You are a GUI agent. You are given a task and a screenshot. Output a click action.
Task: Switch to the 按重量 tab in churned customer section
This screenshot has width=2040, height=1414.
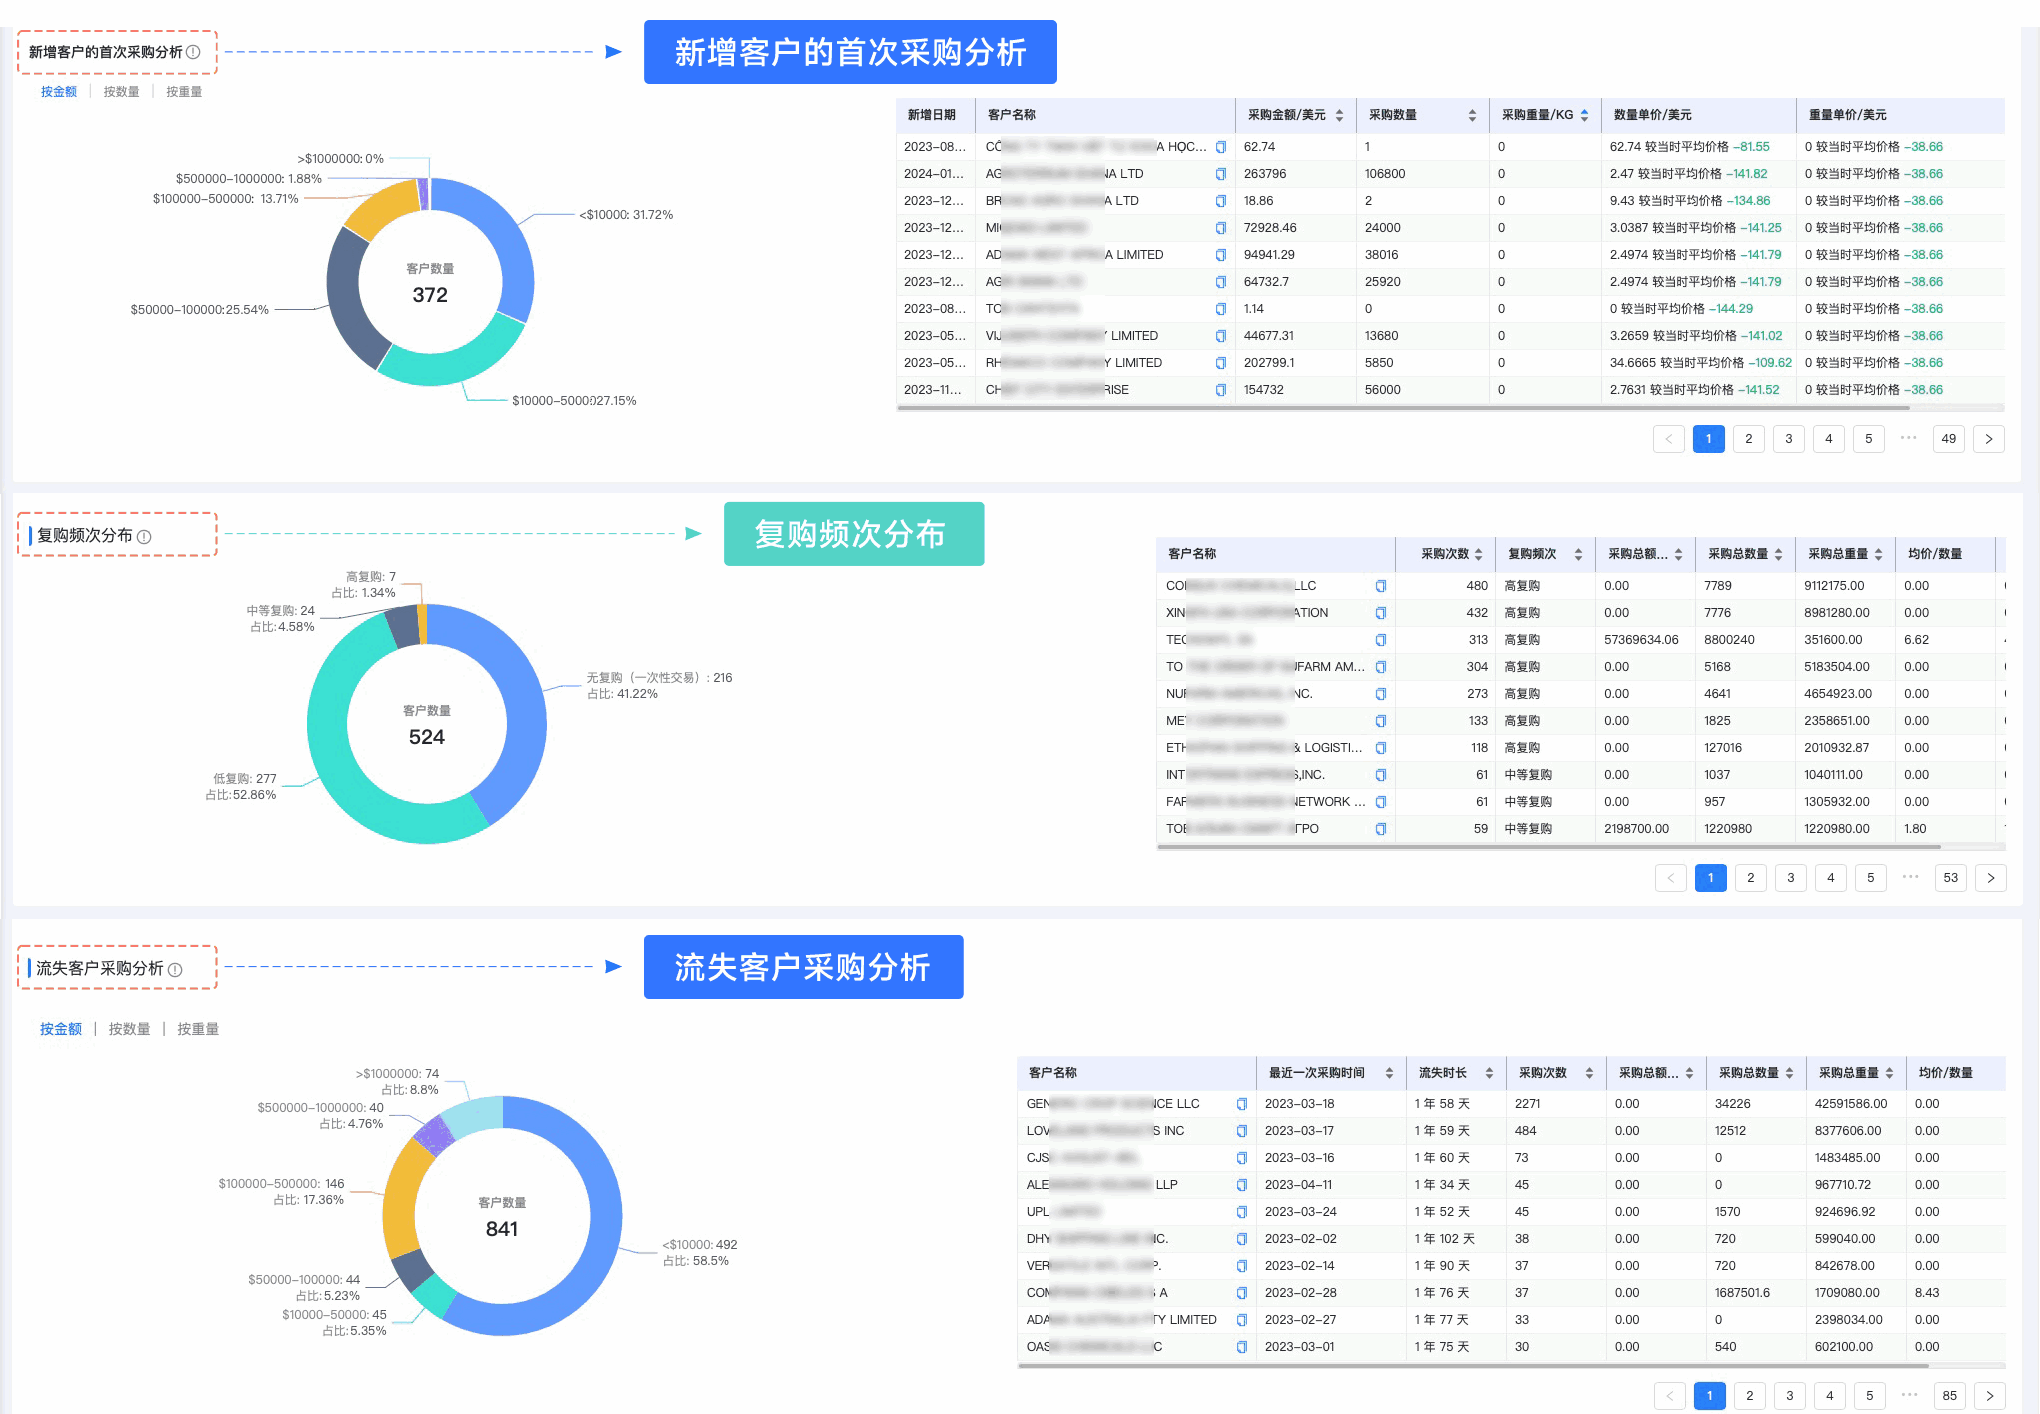point(198,1028)
